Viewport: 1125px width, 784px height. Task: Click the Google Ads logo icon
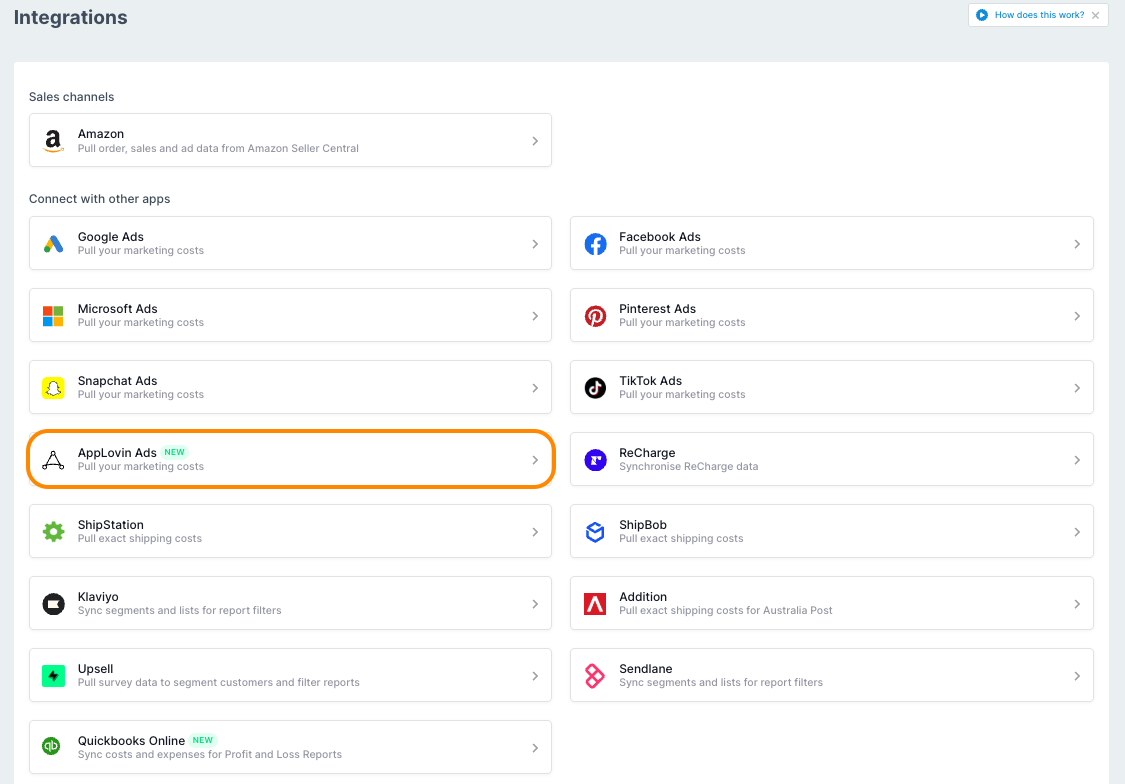click(x=53, y=244)
